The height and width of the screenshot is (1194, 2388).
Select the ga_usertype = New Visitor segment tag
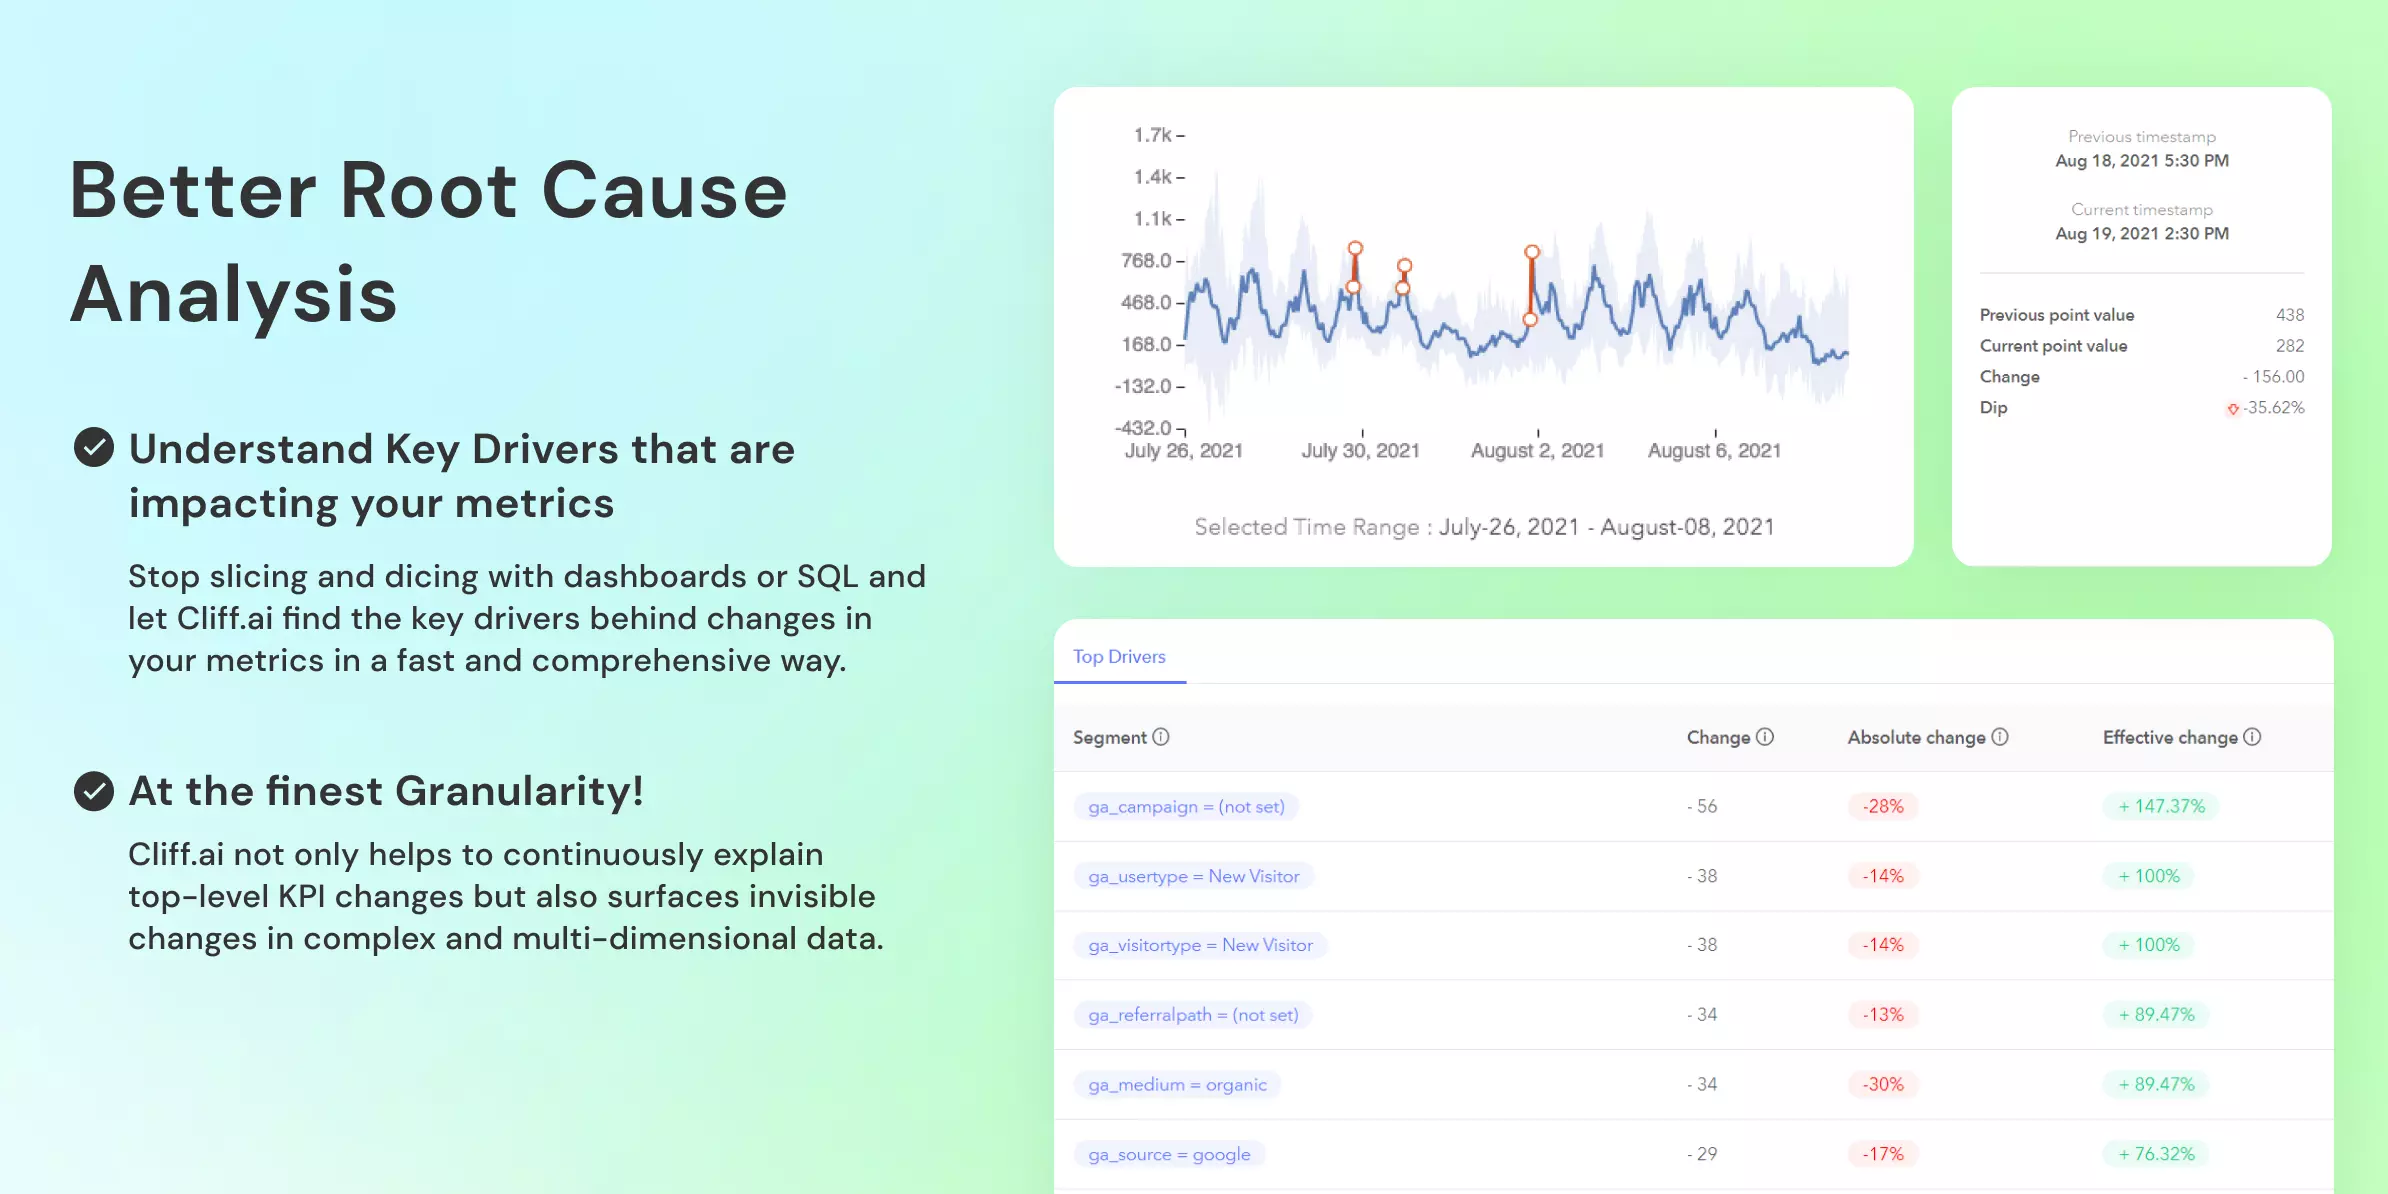coord(1194,876)
